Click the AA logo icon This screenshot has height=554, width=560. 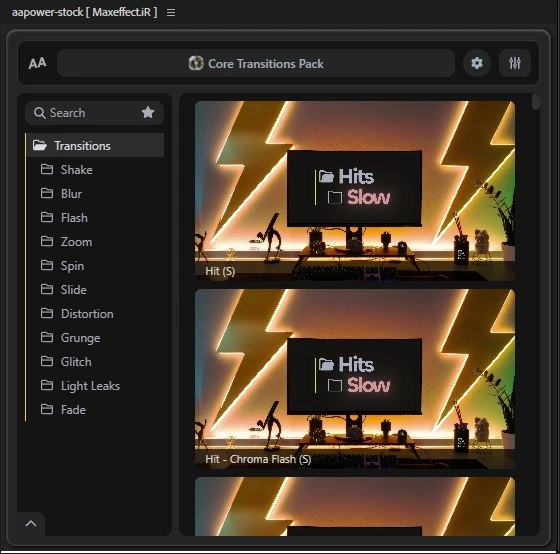[38, 63]
